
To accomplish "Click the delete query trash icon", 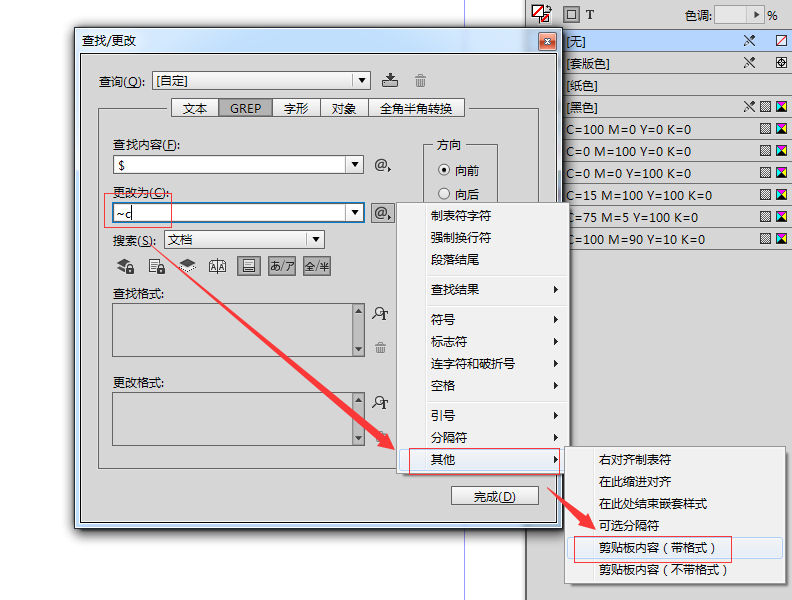I will 420,81.
